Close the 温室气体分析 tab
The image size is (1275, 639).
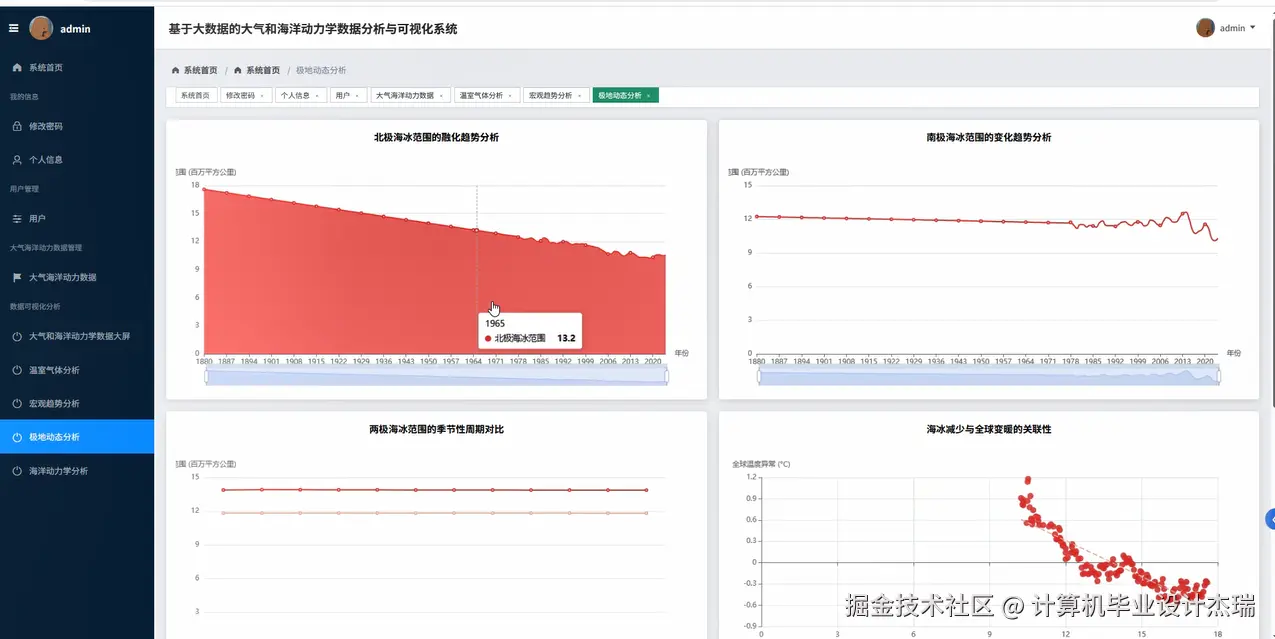pyautogui.click(x=510, y=96)
